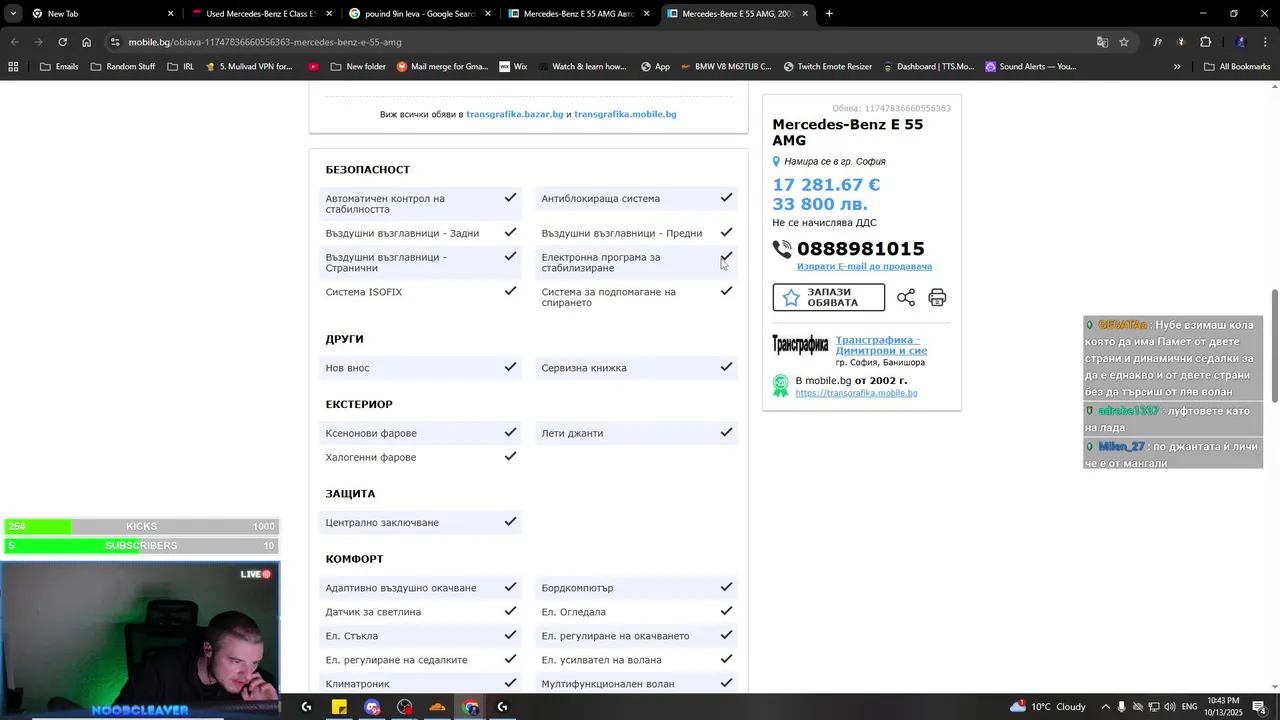1280x720 pixels.
Task: Open Mail merge for Gmail bookmark
Action: pyautogui.click(x=442, y=67)
